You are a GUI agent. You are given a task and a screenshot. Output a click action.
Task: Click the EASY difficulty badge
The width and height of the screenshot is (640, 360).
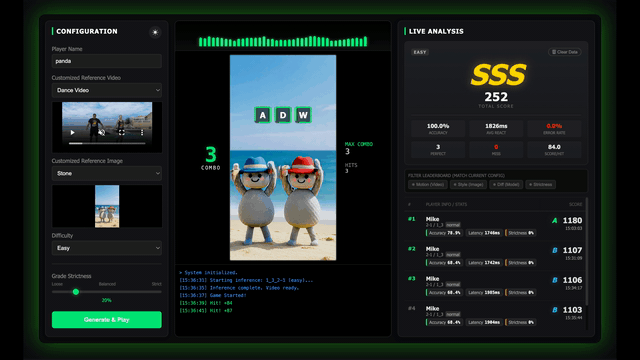[420, 52]
